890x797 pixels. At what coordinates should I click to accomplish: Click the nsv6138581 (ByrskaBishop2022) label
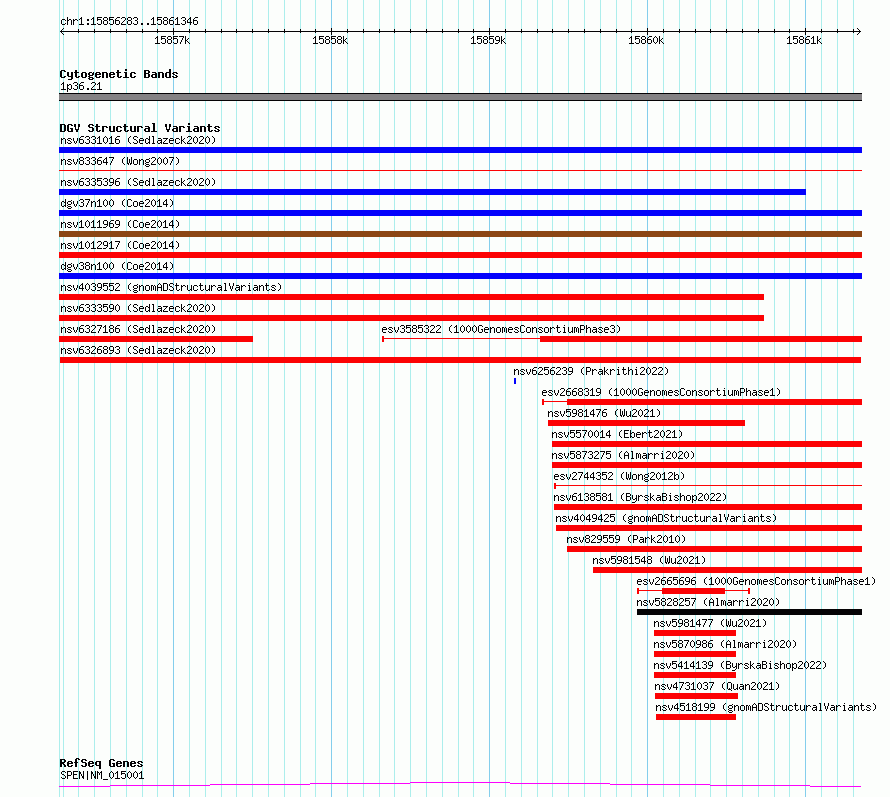[640, 497]
